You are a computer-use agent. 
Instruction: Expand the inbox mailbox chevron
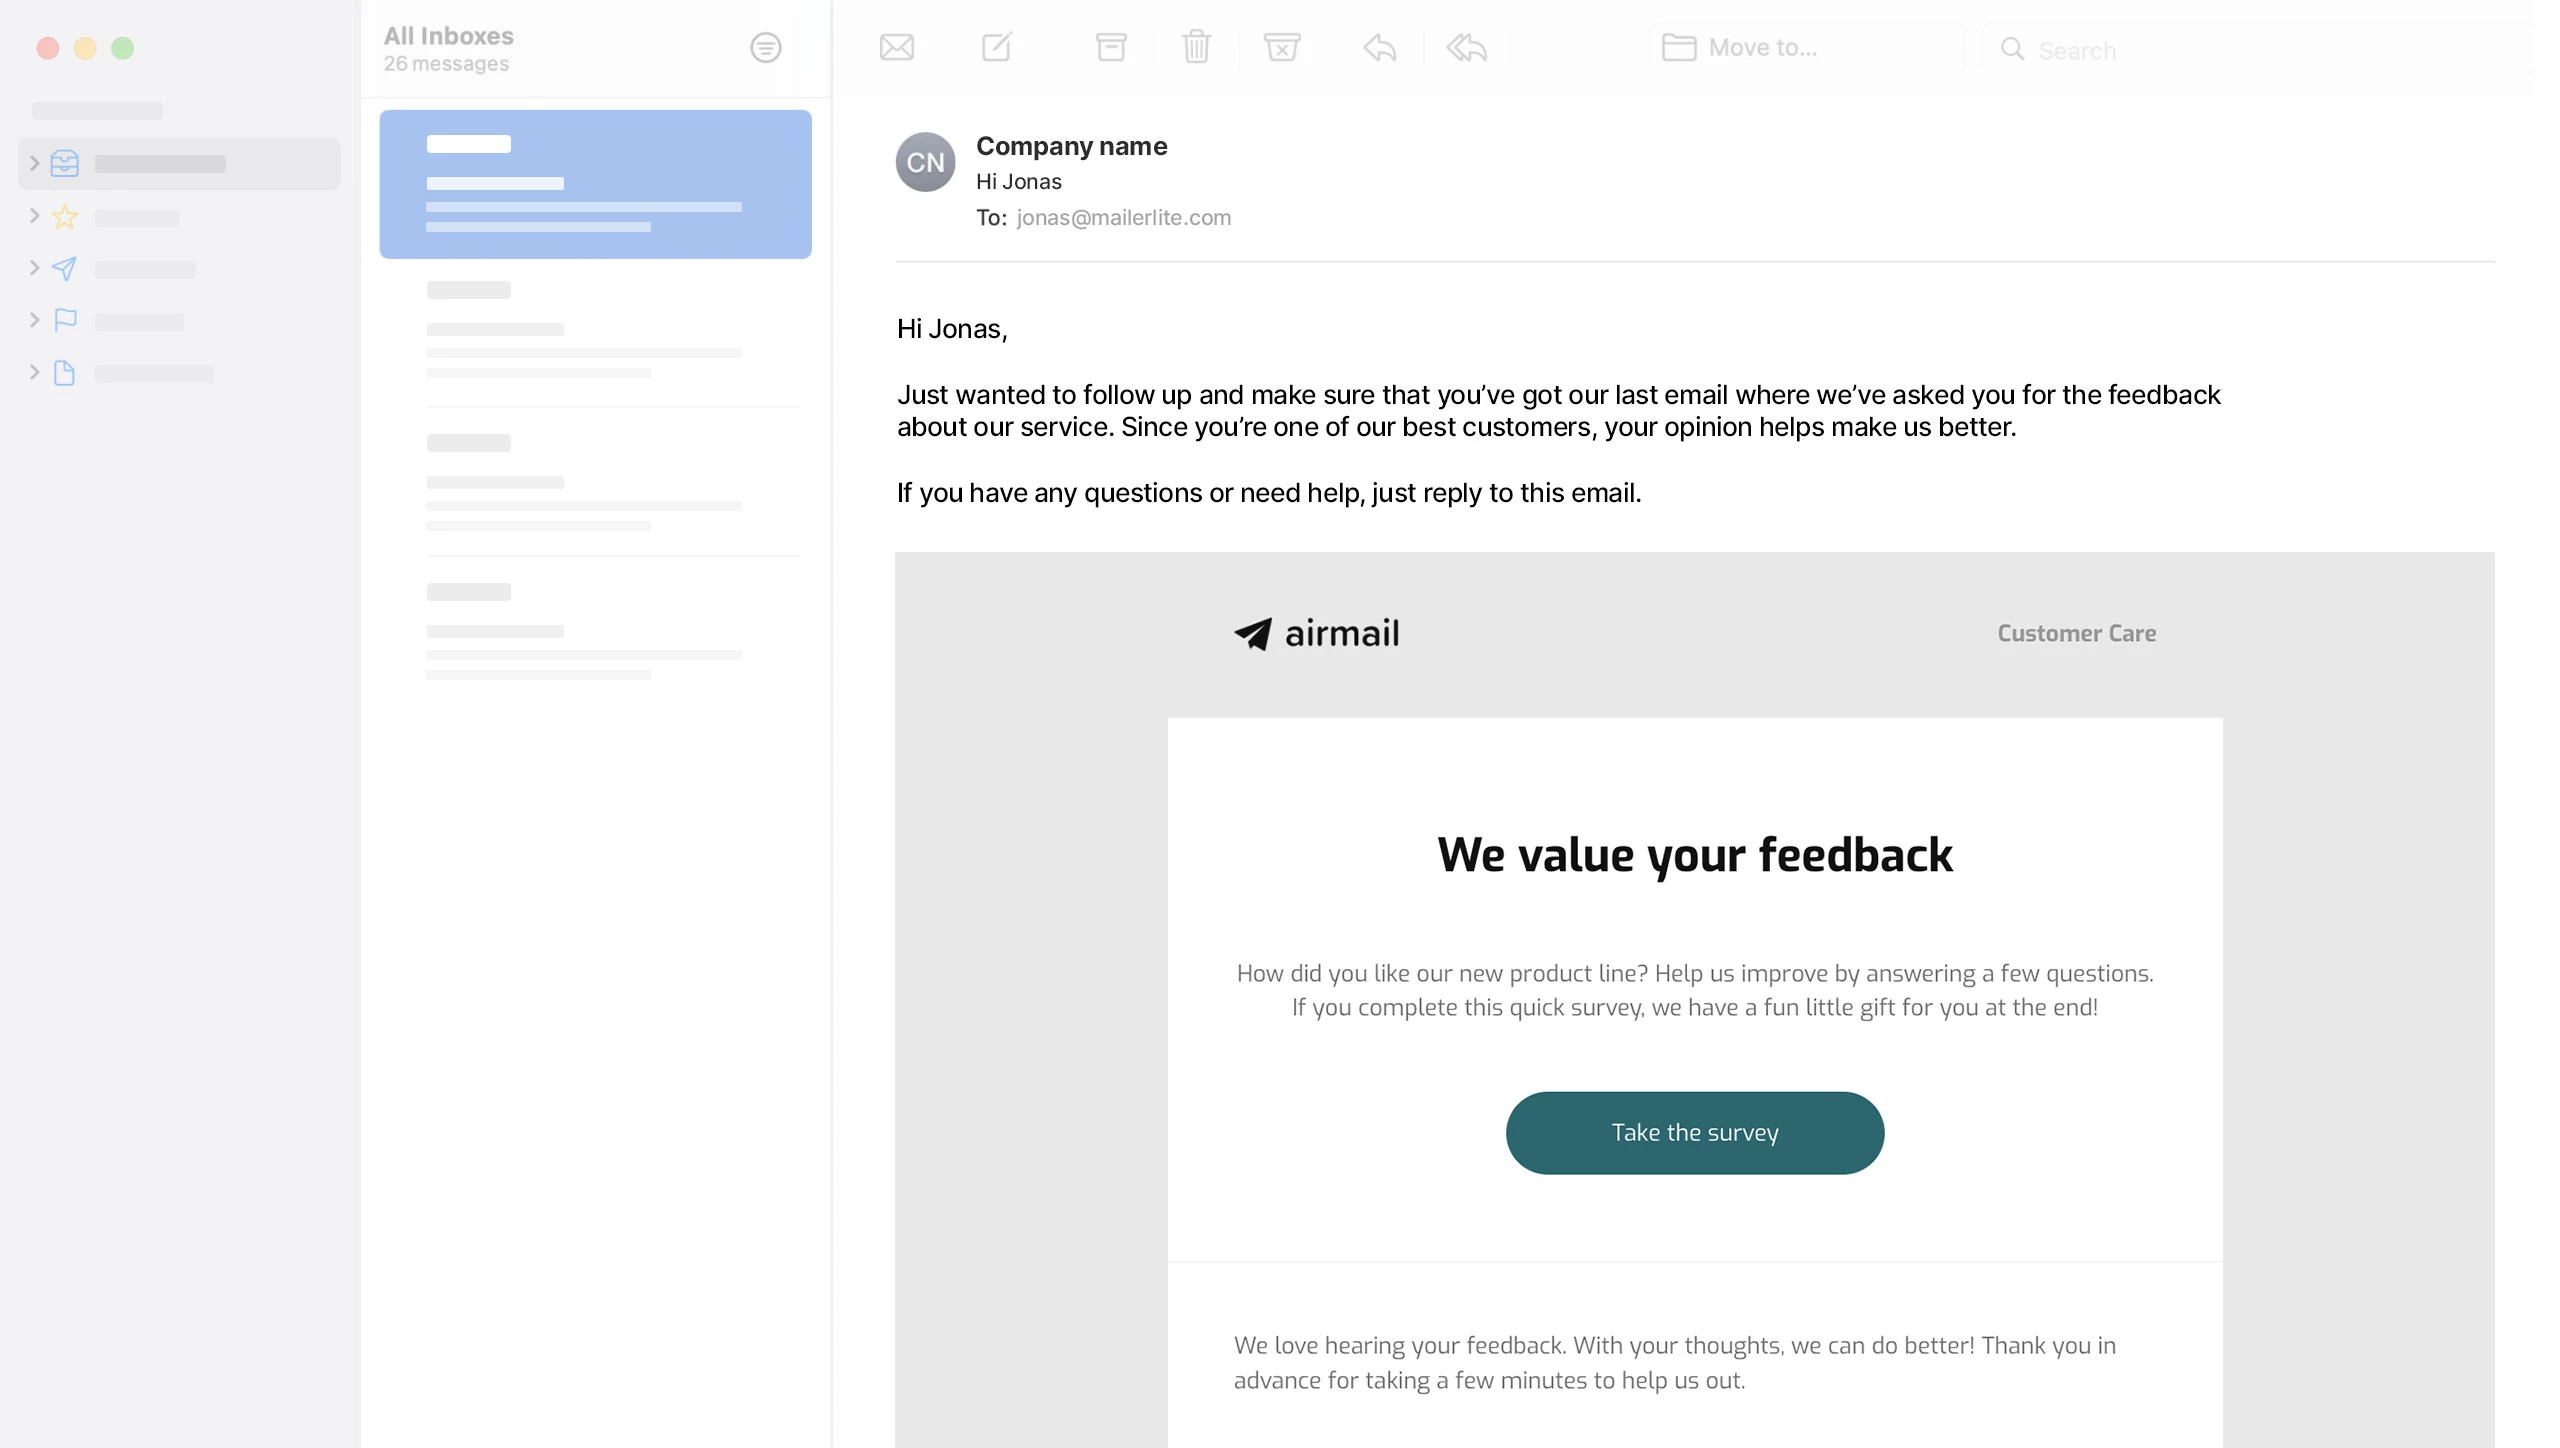[x=34, y=163]
